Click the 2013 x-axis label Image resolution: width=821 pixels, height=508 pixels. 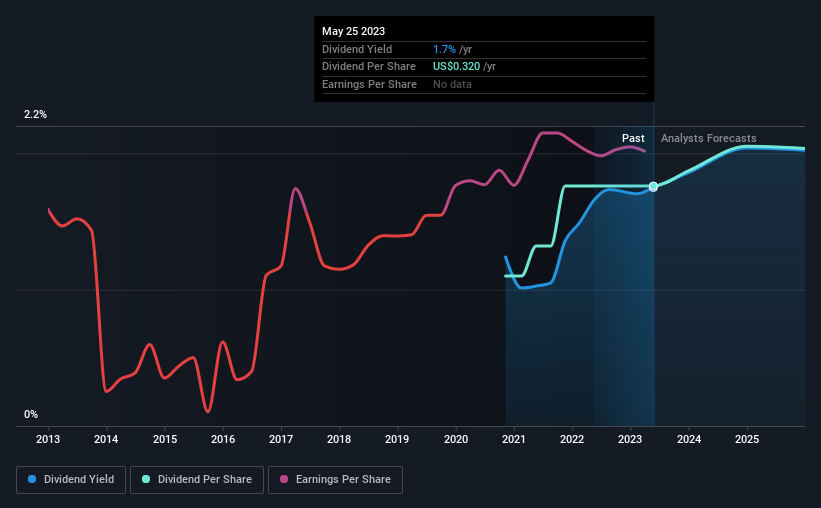[48, 439]
